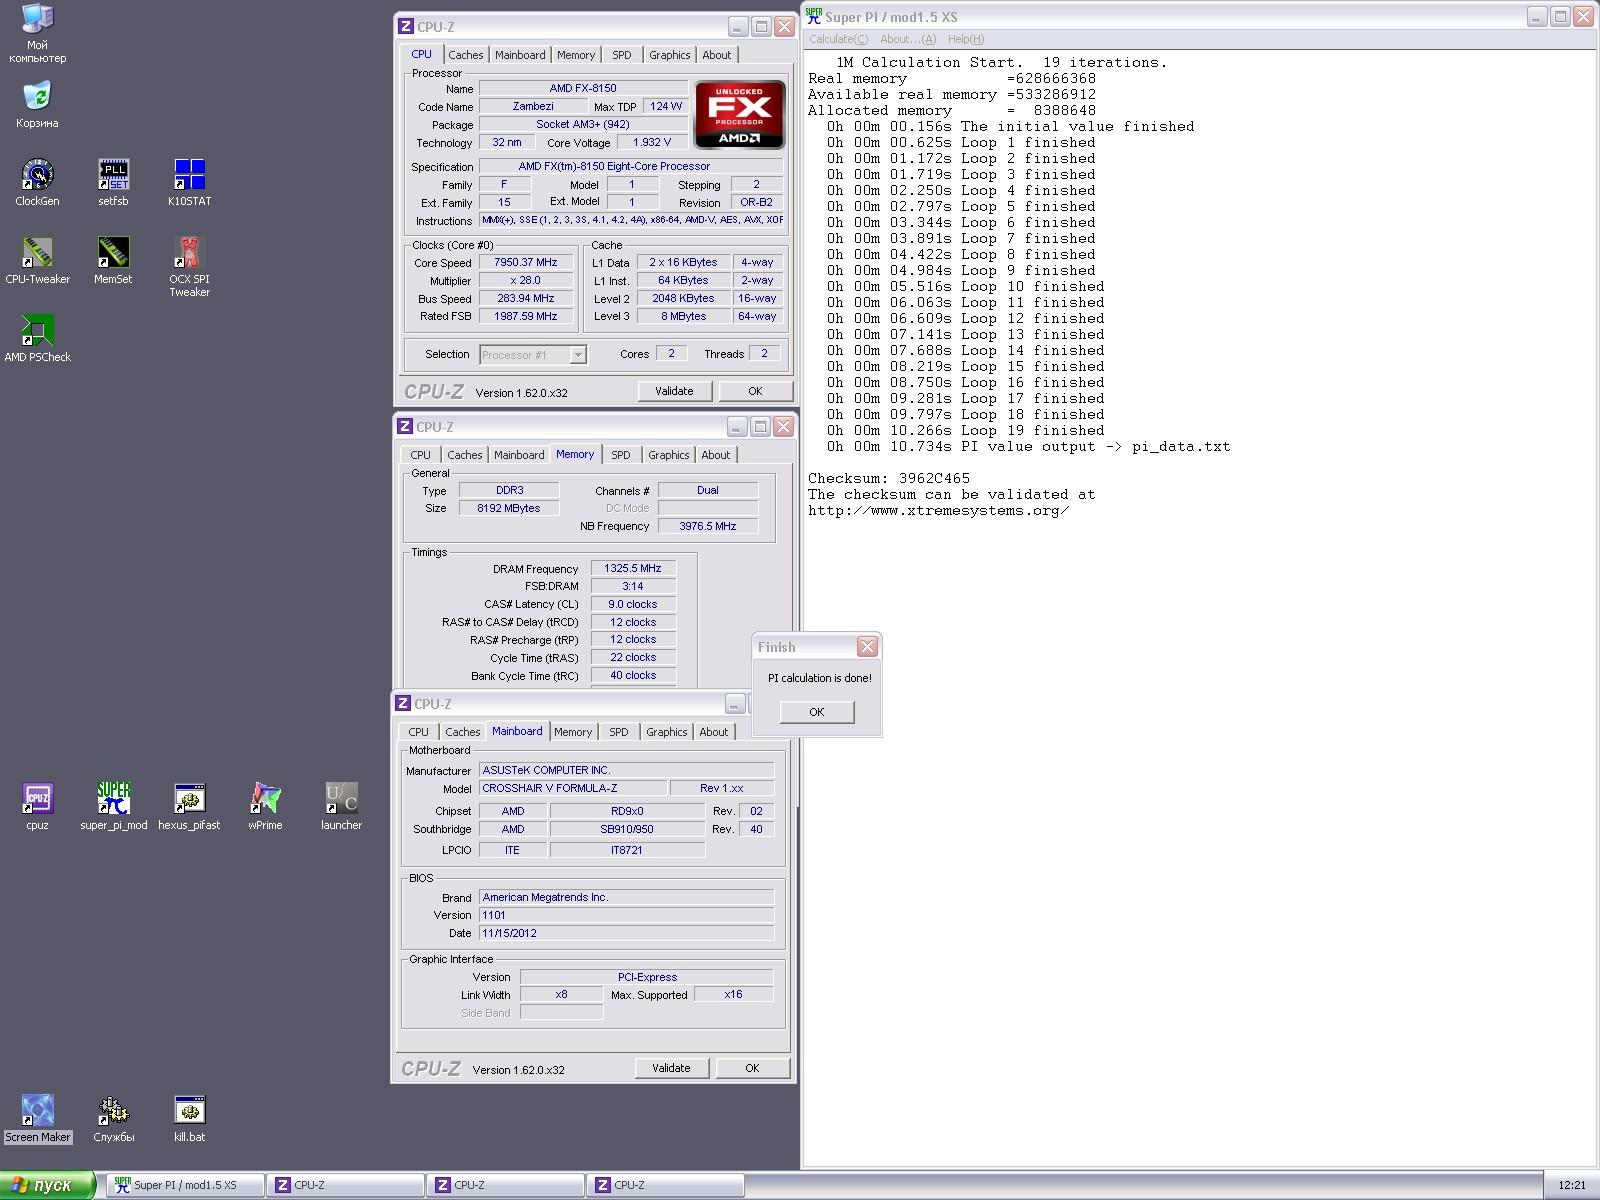
Task: Launch MemSet from the desktop
Action: [x=113, y=260]
